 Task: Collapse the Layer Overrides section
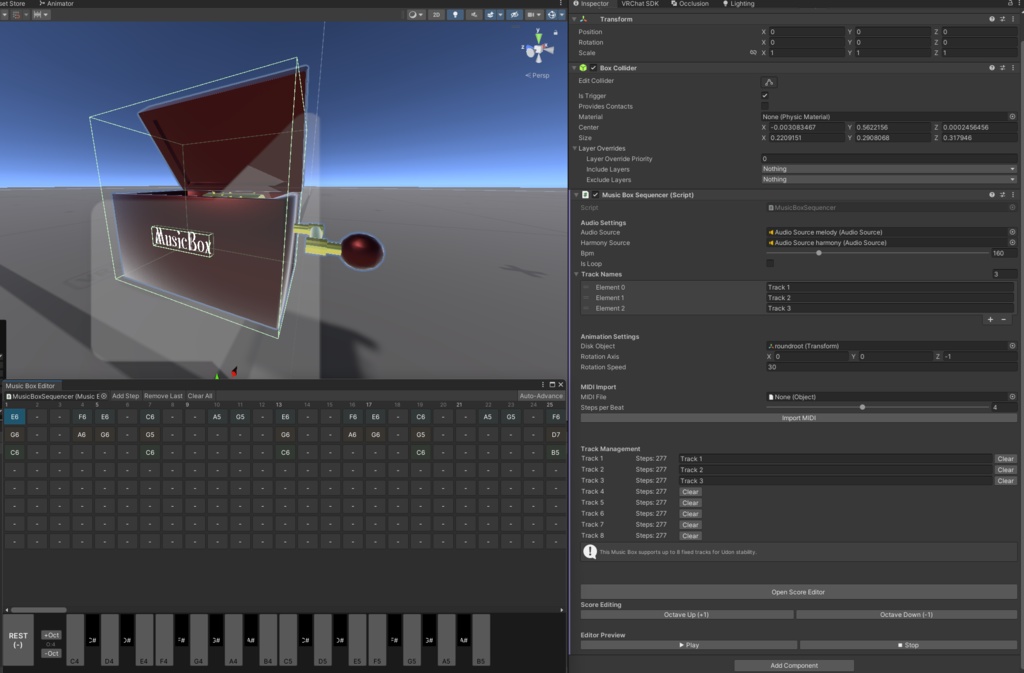point(575,149)
